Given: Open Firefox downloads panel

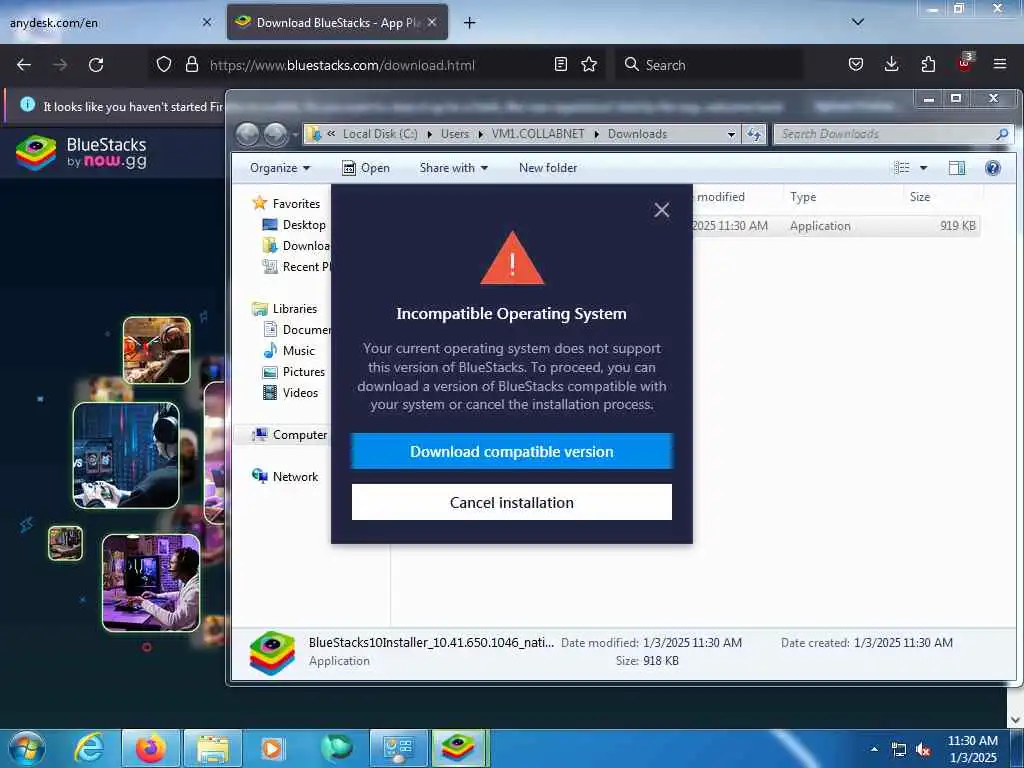Looking at the screenshot, I should pos(891,65).
